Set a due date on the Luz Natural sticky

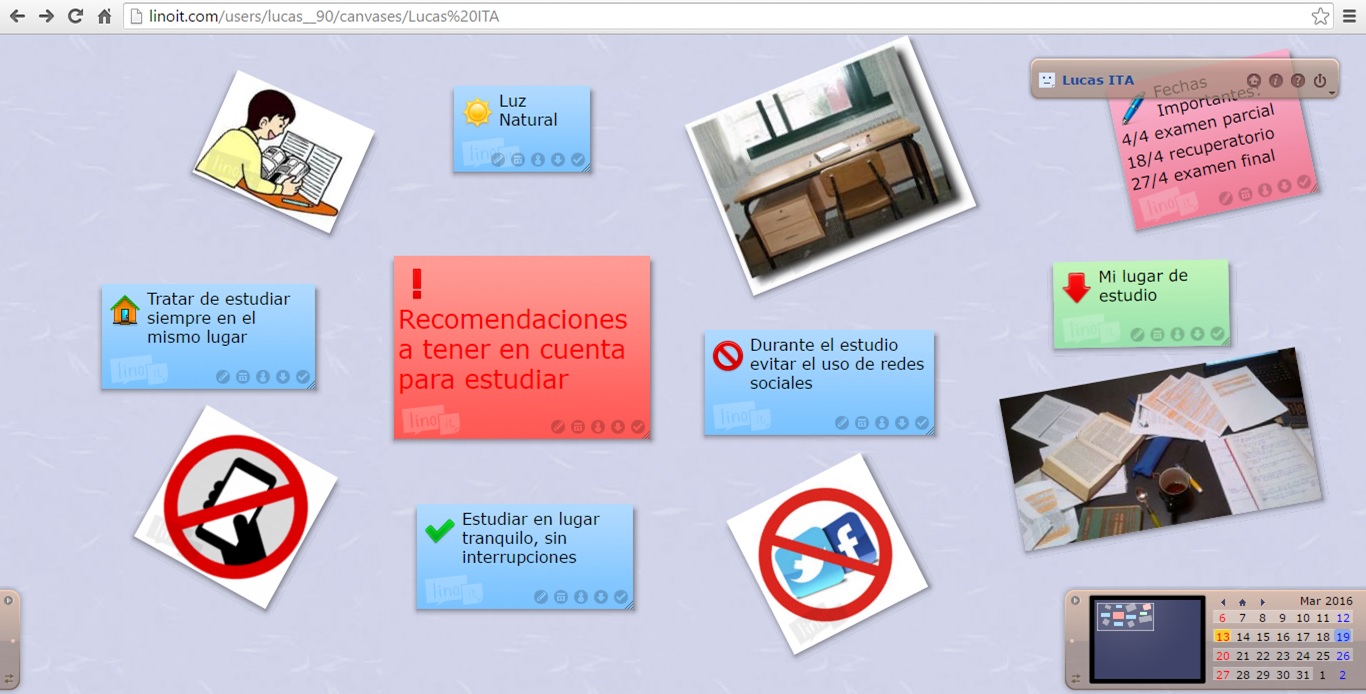pyautogui.click(x=518, y=160)
